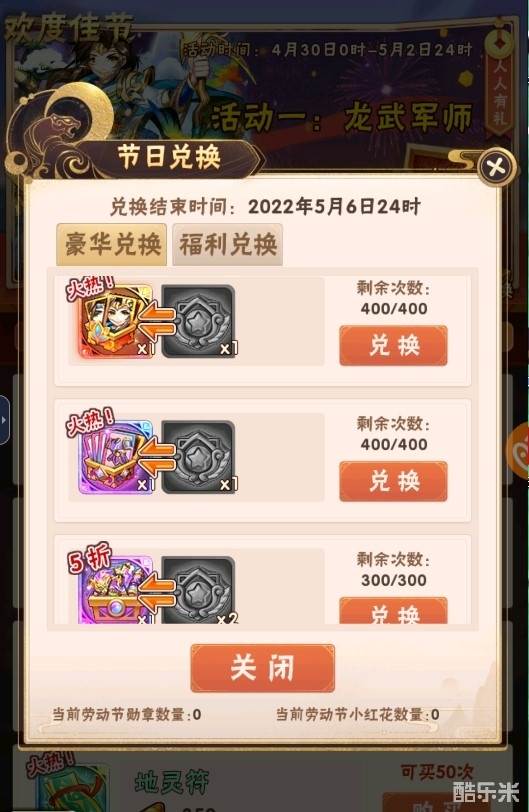Tap the red hero card chest icon
Viewport: 529px width, 812px height.
coord(116,321)
